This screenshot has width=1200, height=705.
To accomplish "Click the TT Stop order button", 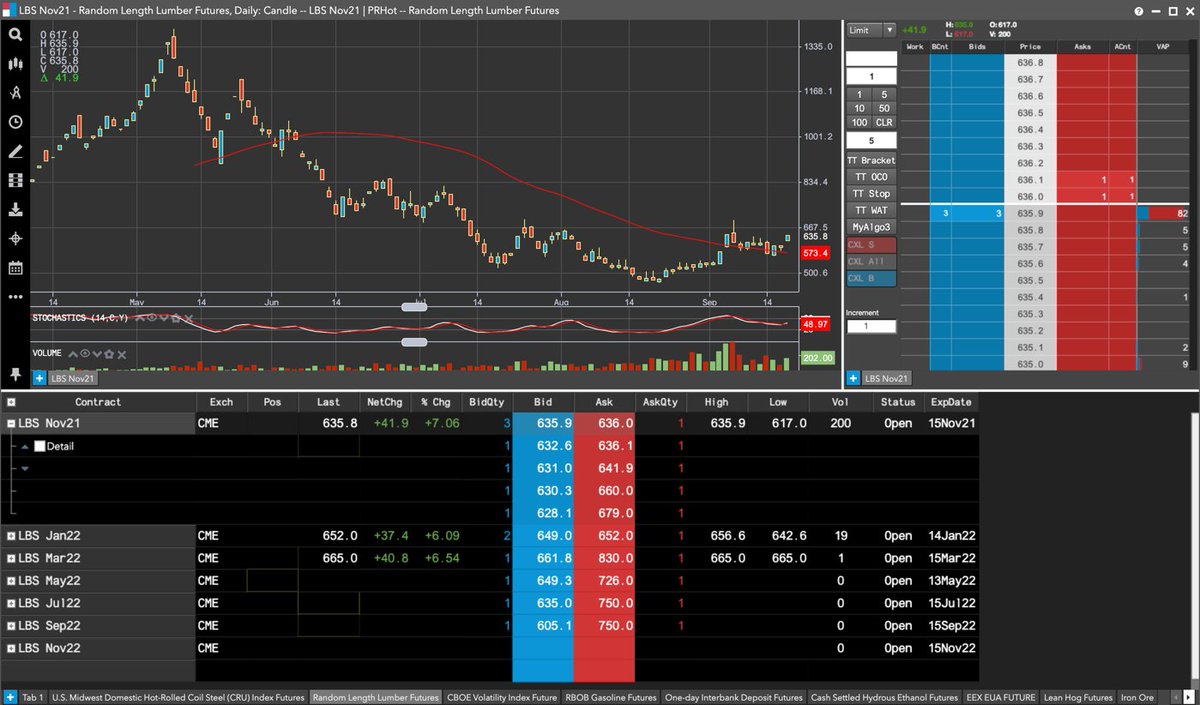I will [x=871, y=194].
